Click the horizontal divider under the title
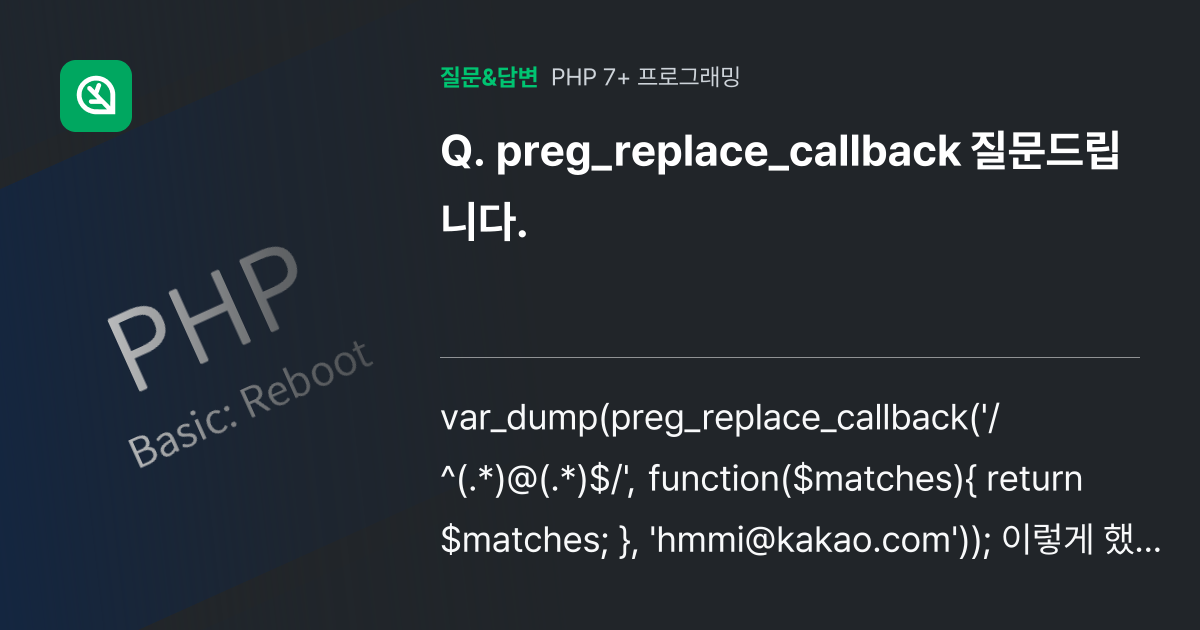Image resolution: width=1200 pixels, height=630 pixels. coord(790,357)
